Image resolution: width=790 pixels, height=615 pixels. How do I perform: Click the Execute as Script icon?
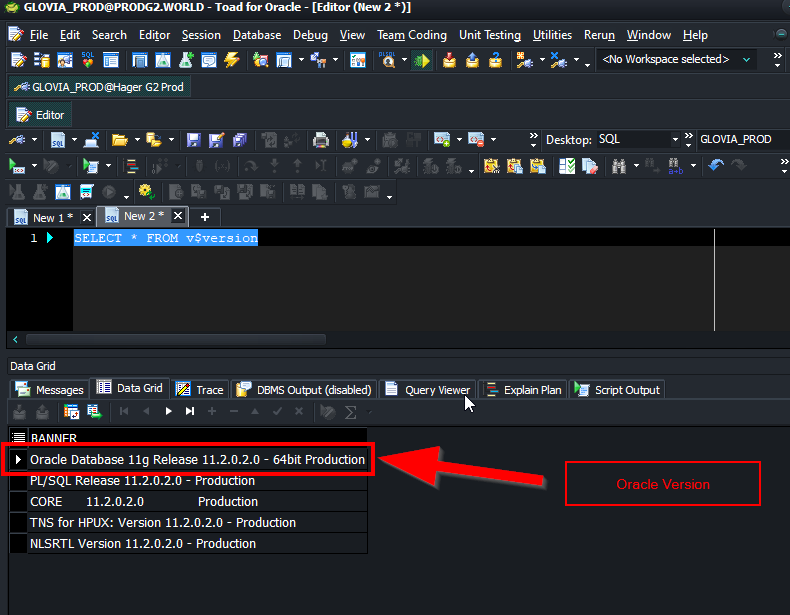91,166
